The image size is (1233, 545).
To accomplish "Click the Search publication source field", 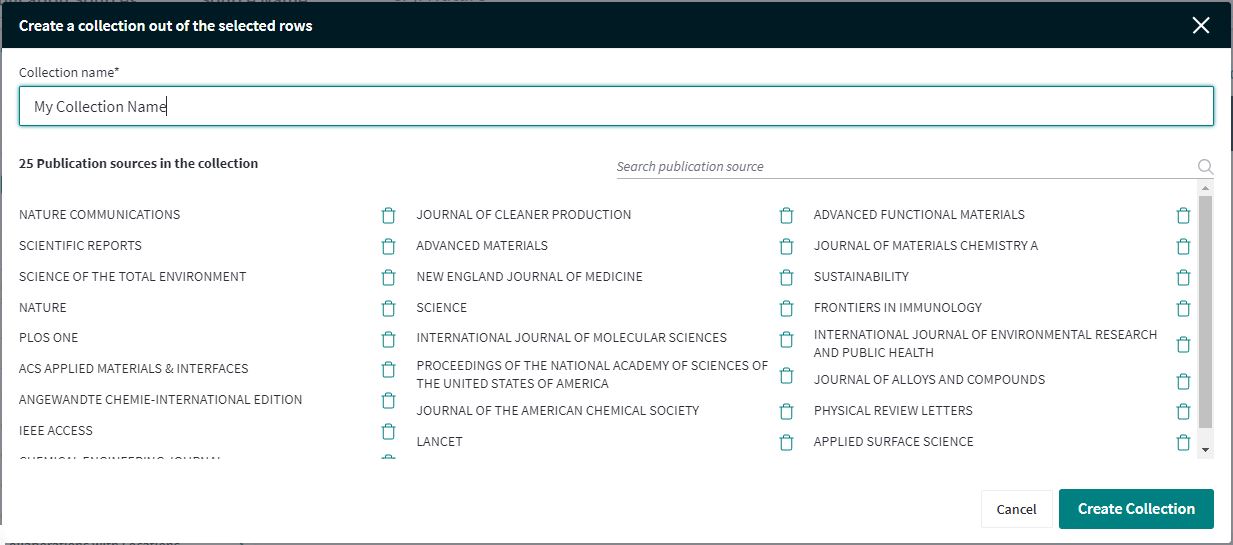I will (x=905, y=167).
